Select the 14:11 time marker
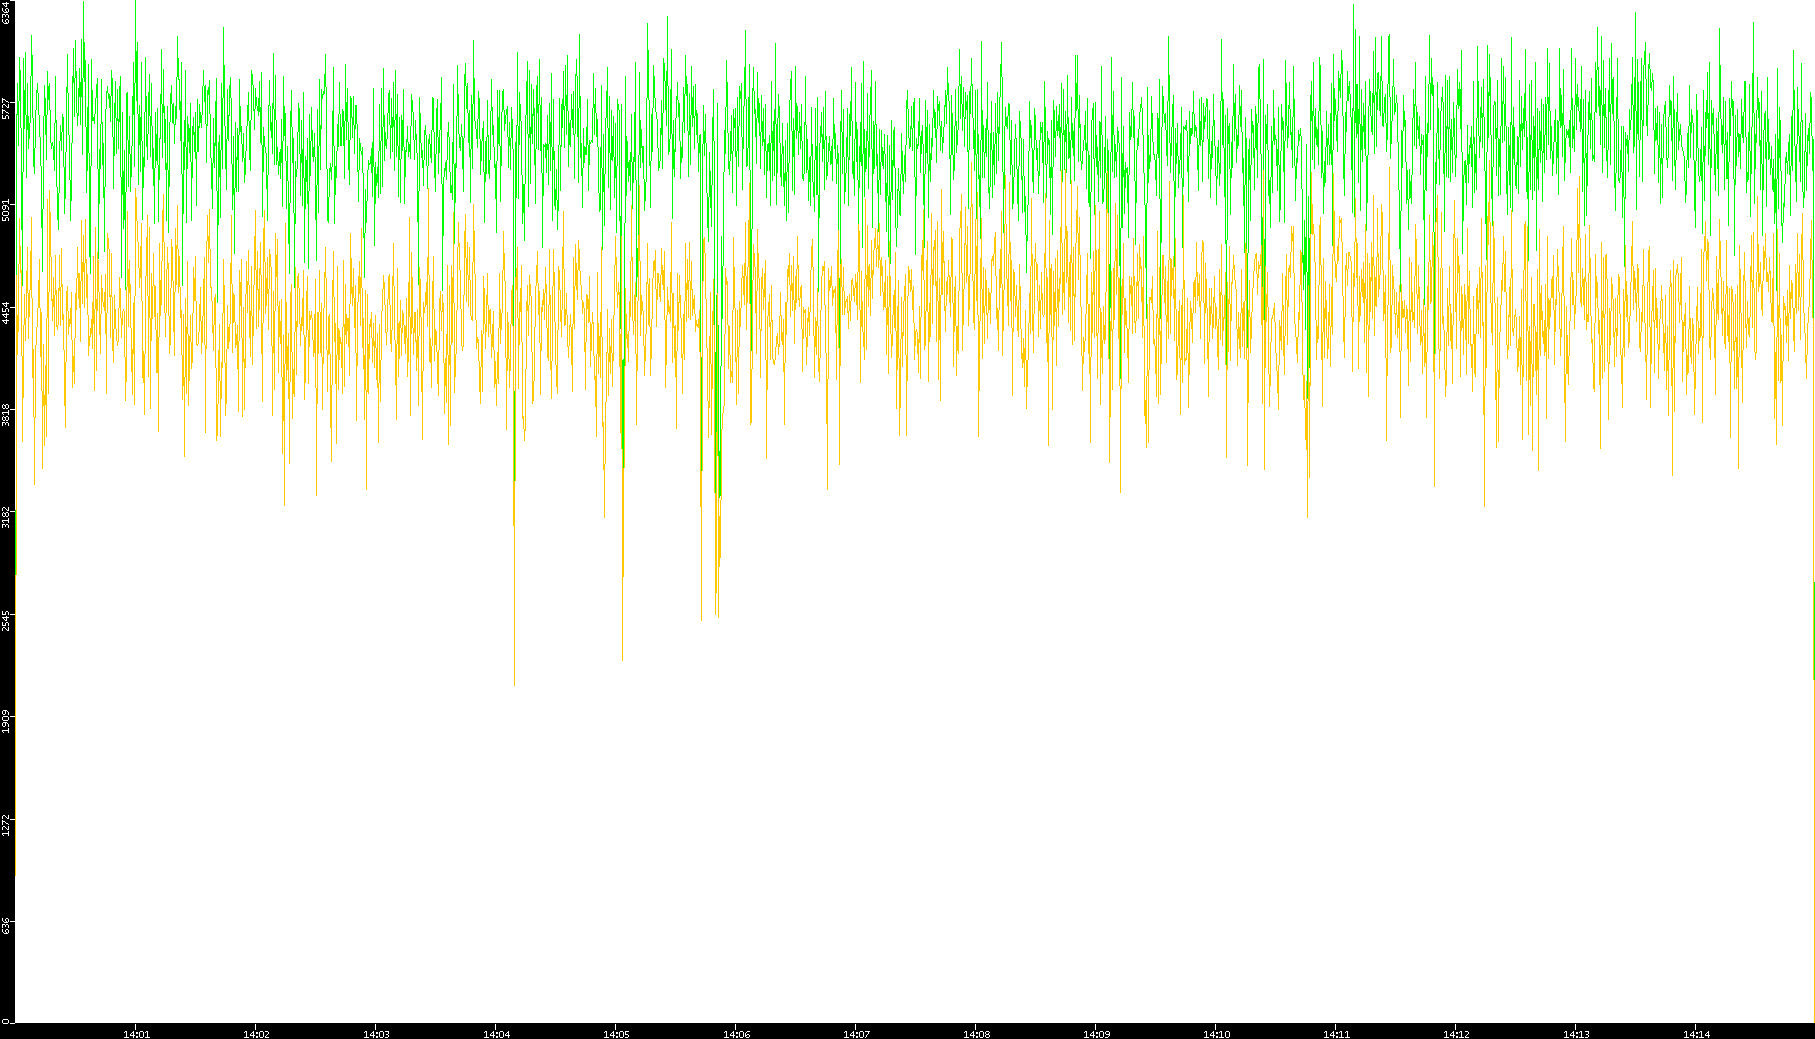Image resolution: width=1815 pixels, height=1039 pixels. pos(1336,1033)
